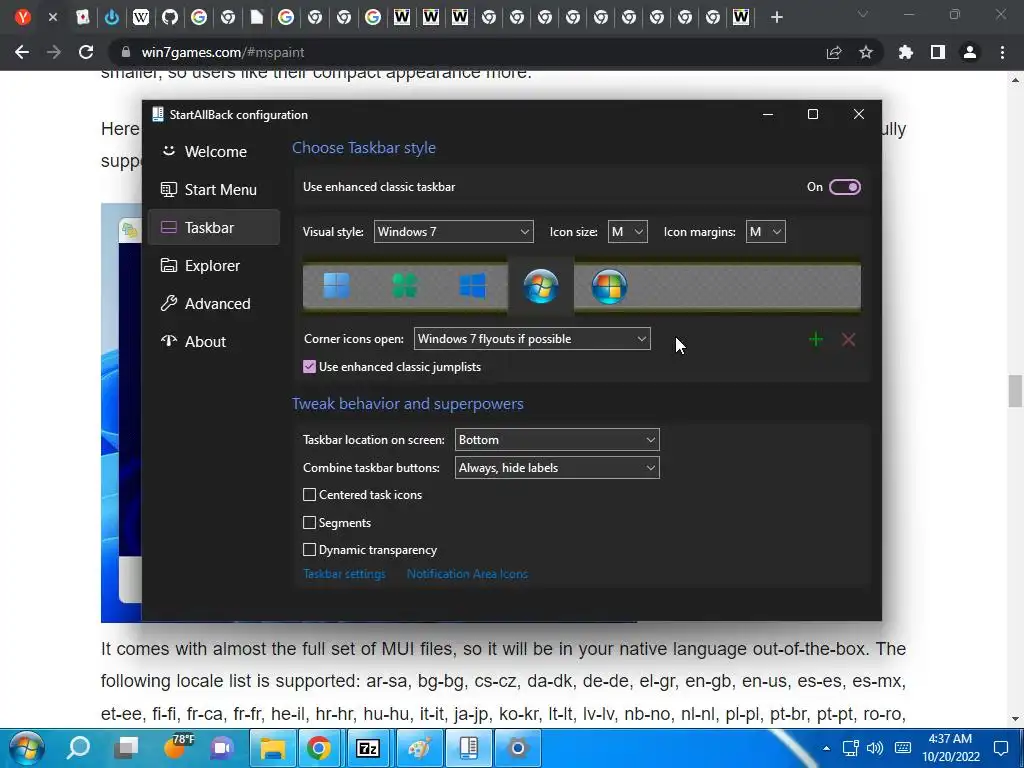1024x768 pixels.
Task: Open the notification center icon
Action: [x=1001, y=748]
